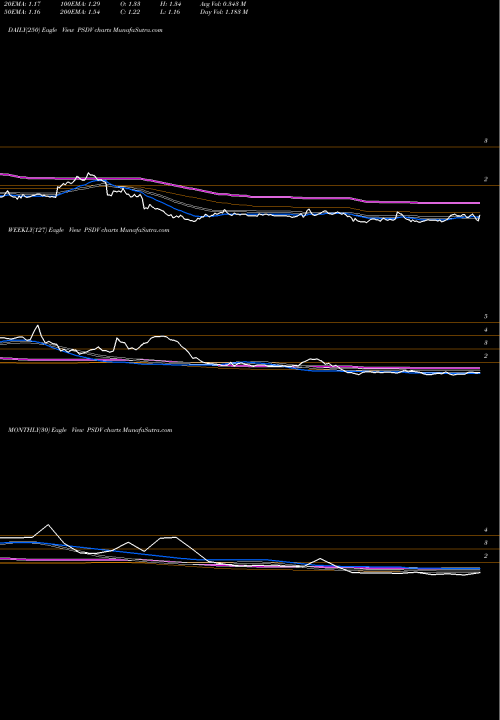Viewport: 500px width, 720px height.
Task: Click the 200EMA: 1.54 value
Action: (79, 12)
